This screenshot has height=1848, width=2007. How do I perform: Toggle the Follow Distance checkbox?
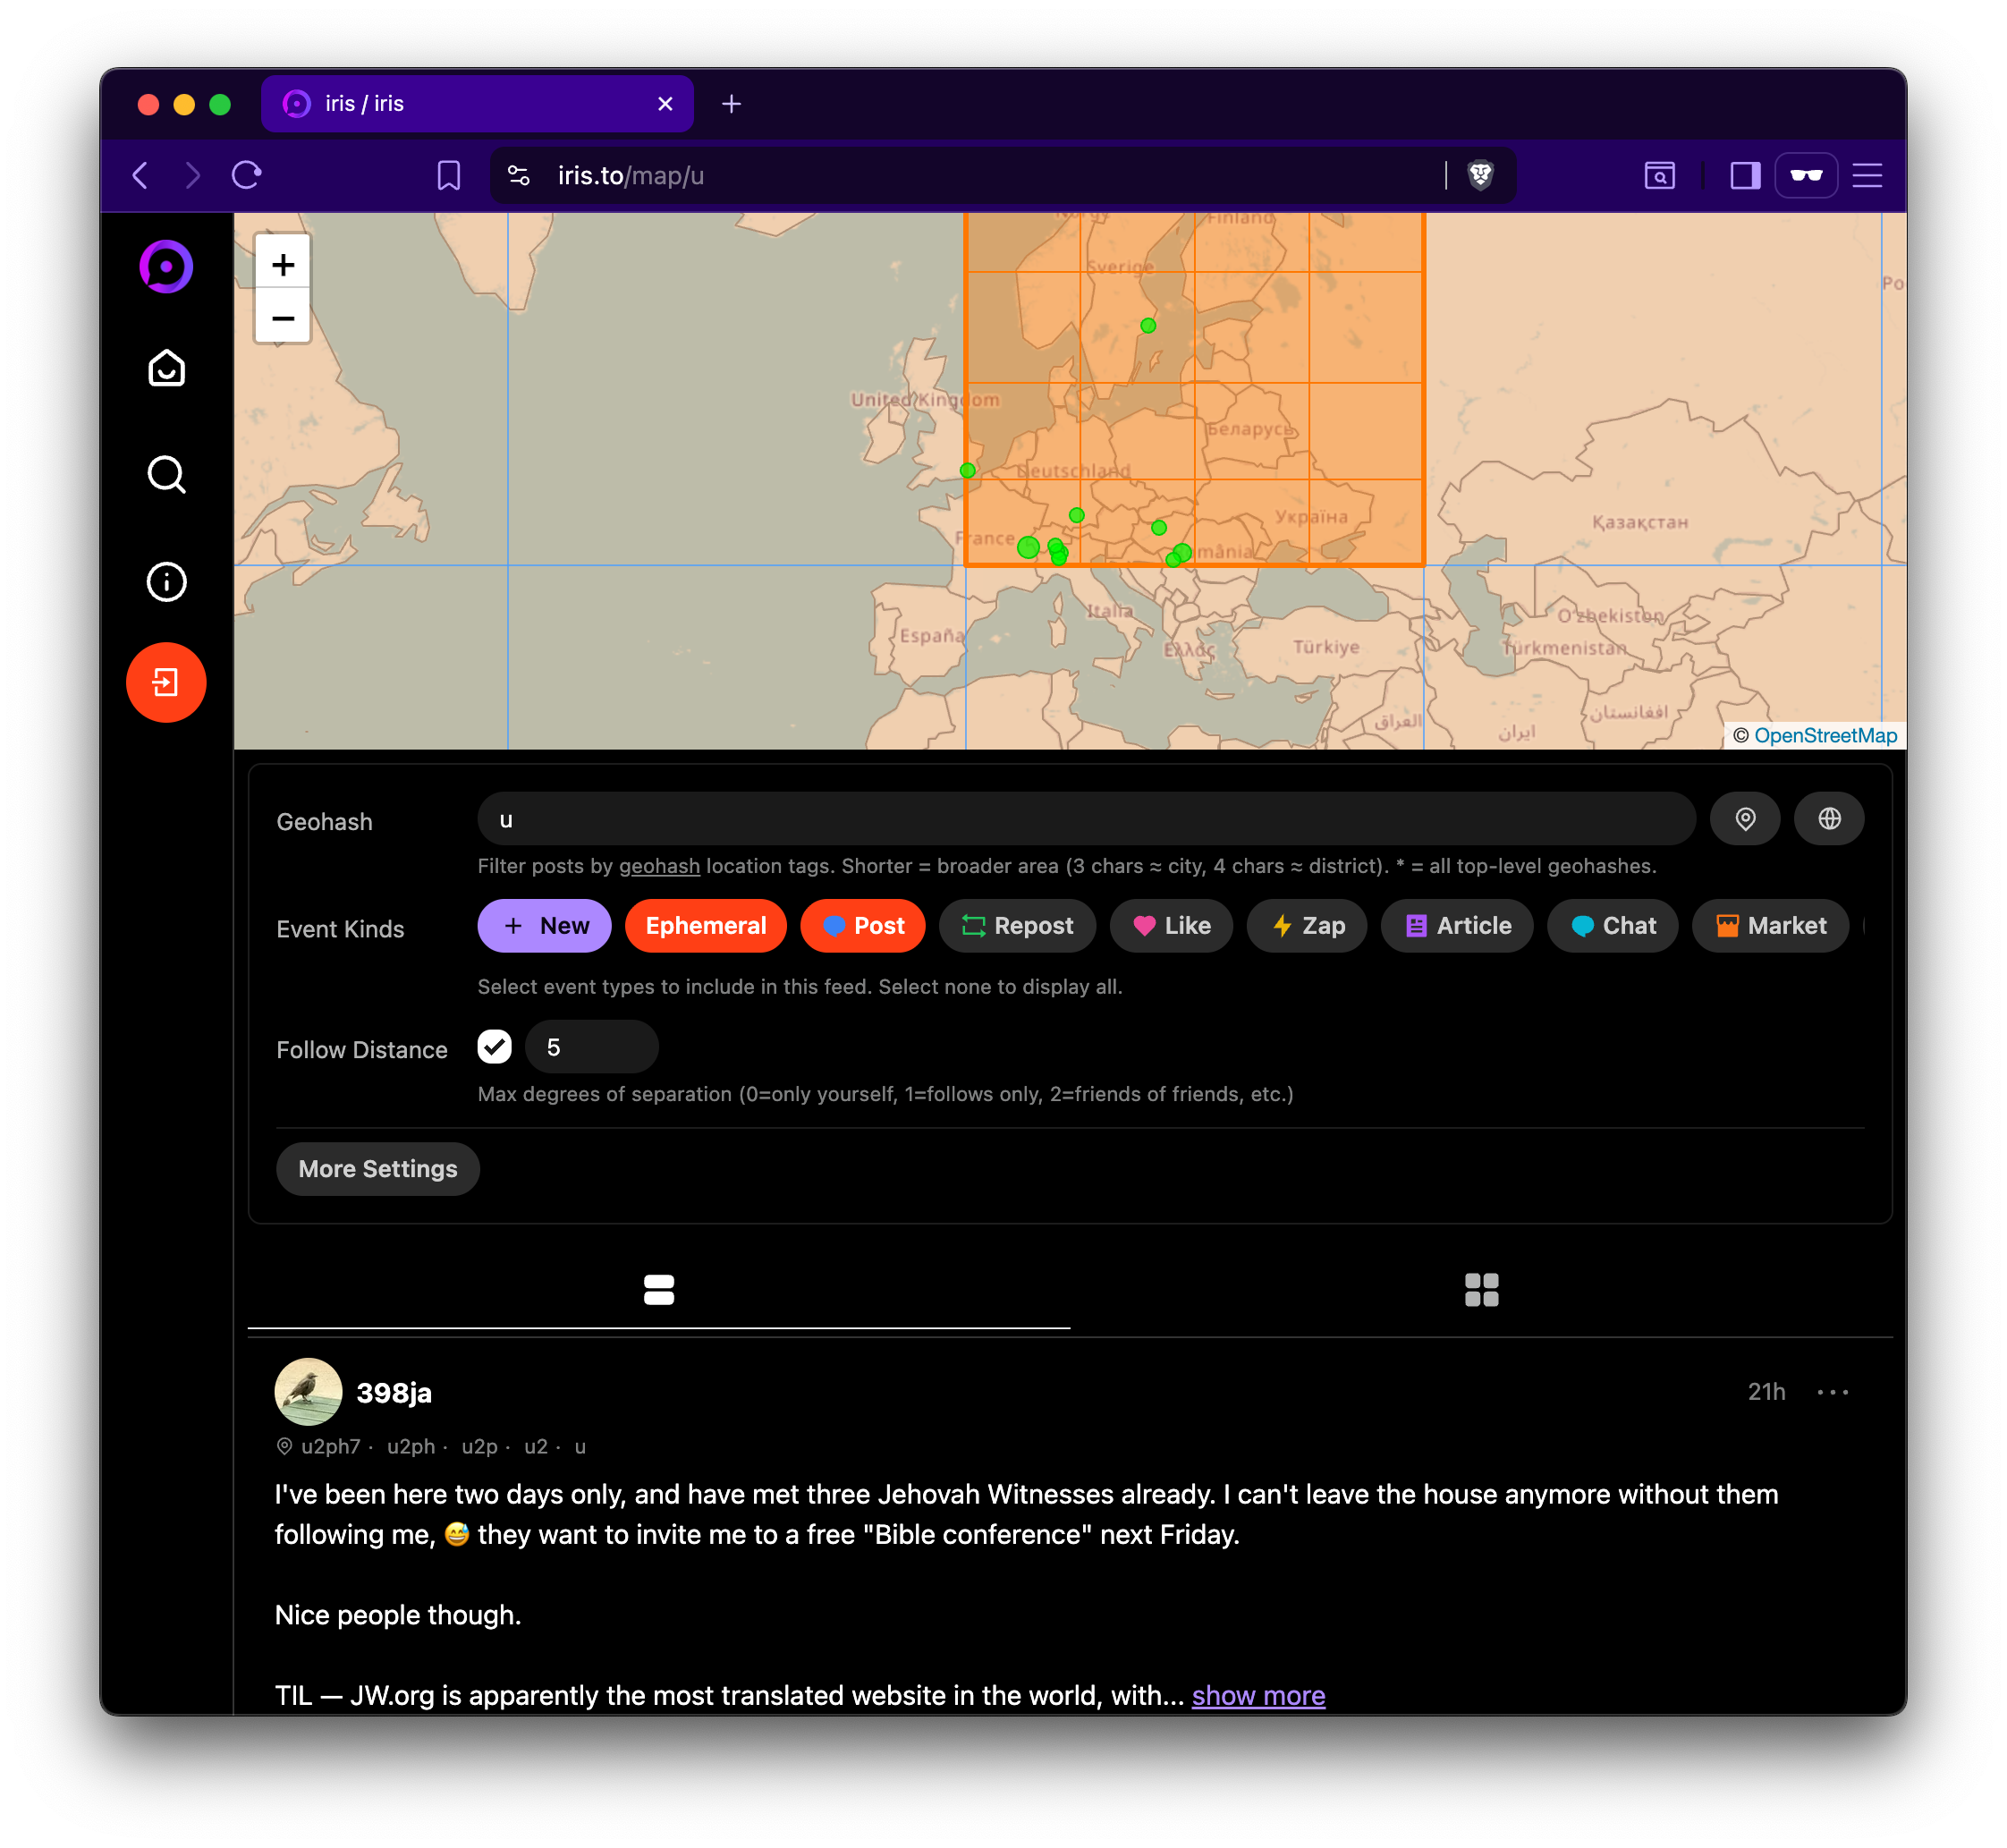[494, 1047]
